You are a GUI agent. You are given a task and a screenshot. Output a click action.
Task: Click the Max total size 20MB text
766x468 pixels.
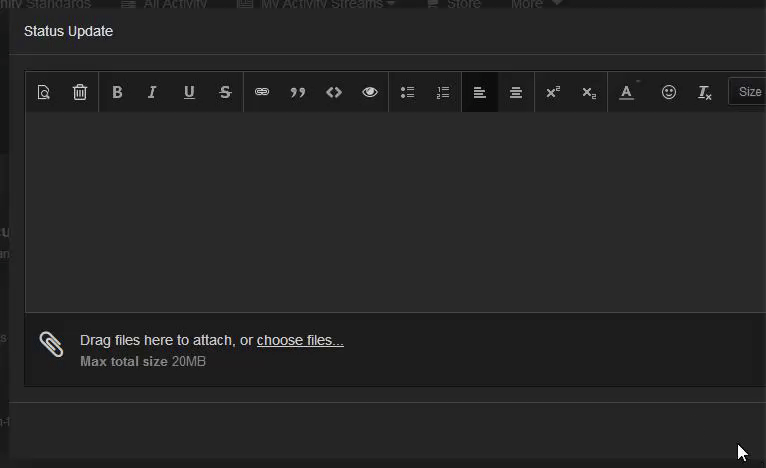pyautogui.click(x=143, y=362)
